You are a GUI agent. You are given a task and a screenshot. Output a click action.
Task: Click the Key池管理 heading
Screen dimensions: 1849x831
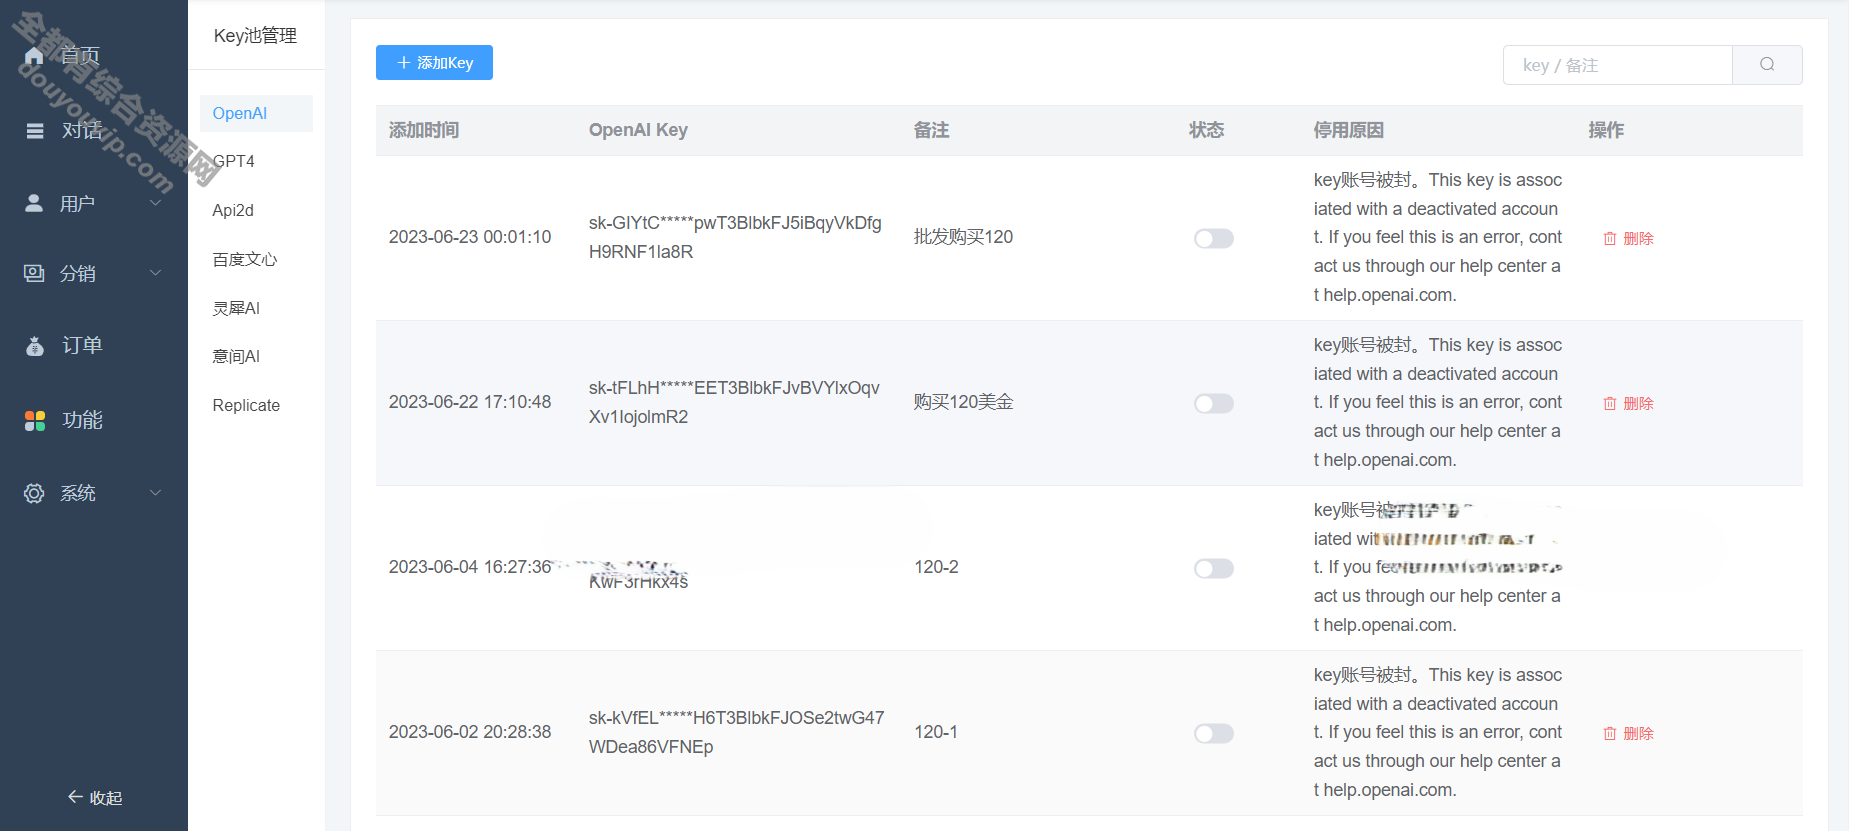pos(255,35)
